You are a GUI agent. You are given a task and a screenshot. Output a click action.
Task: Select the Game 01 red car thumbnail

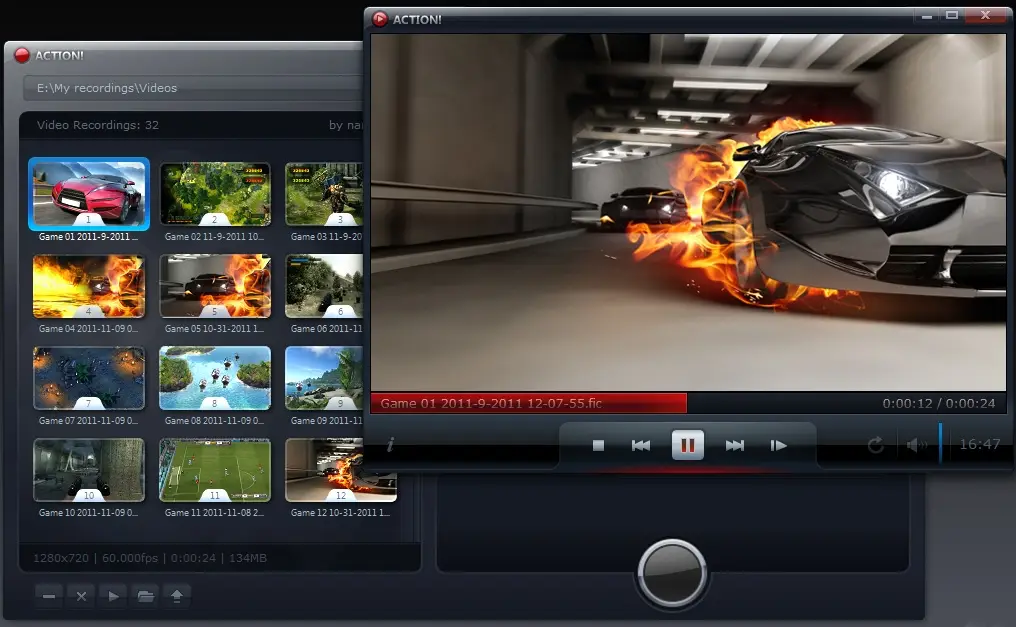click(89, 194)
